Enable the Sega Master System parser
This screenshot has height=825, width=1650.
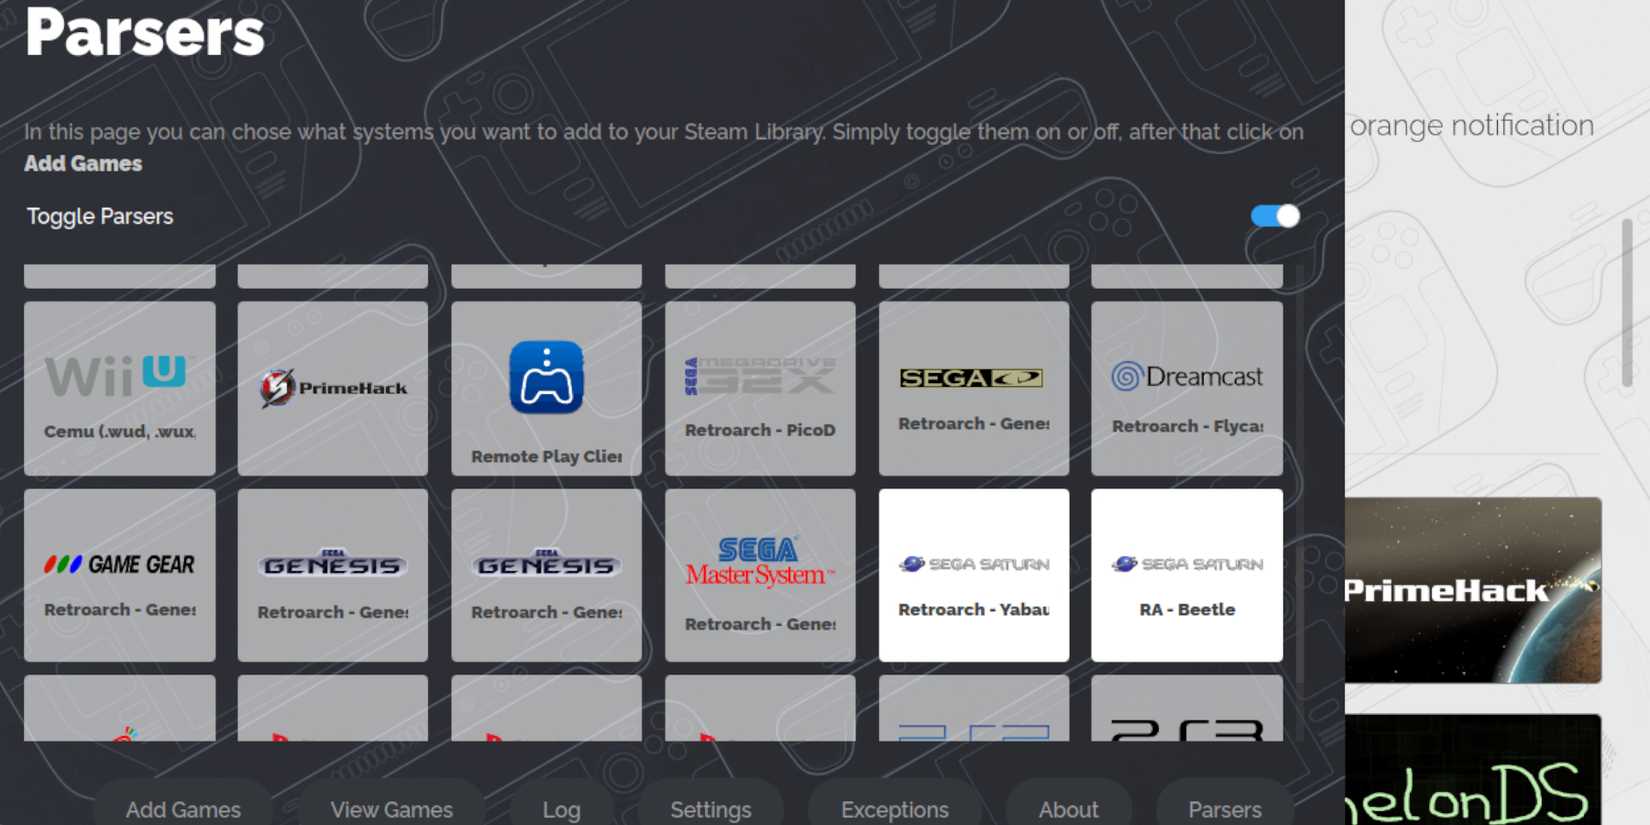click(760, 575)
